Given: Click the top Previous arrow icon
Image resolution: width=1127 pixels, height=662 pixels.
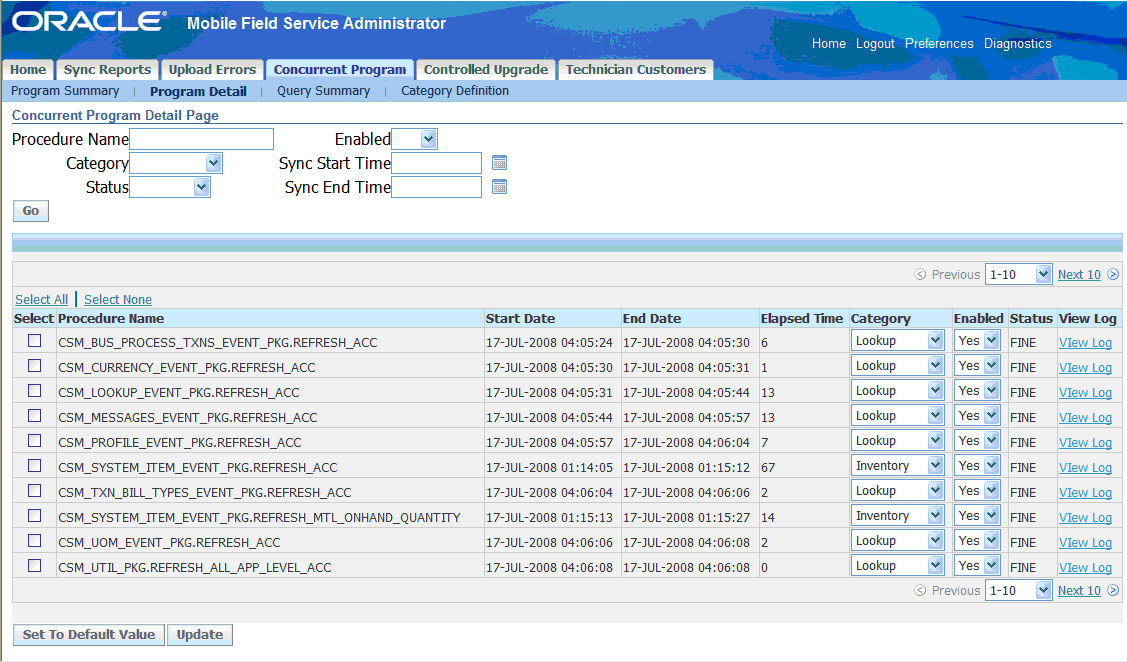Looking at the screenshot, I should (920, 275).
